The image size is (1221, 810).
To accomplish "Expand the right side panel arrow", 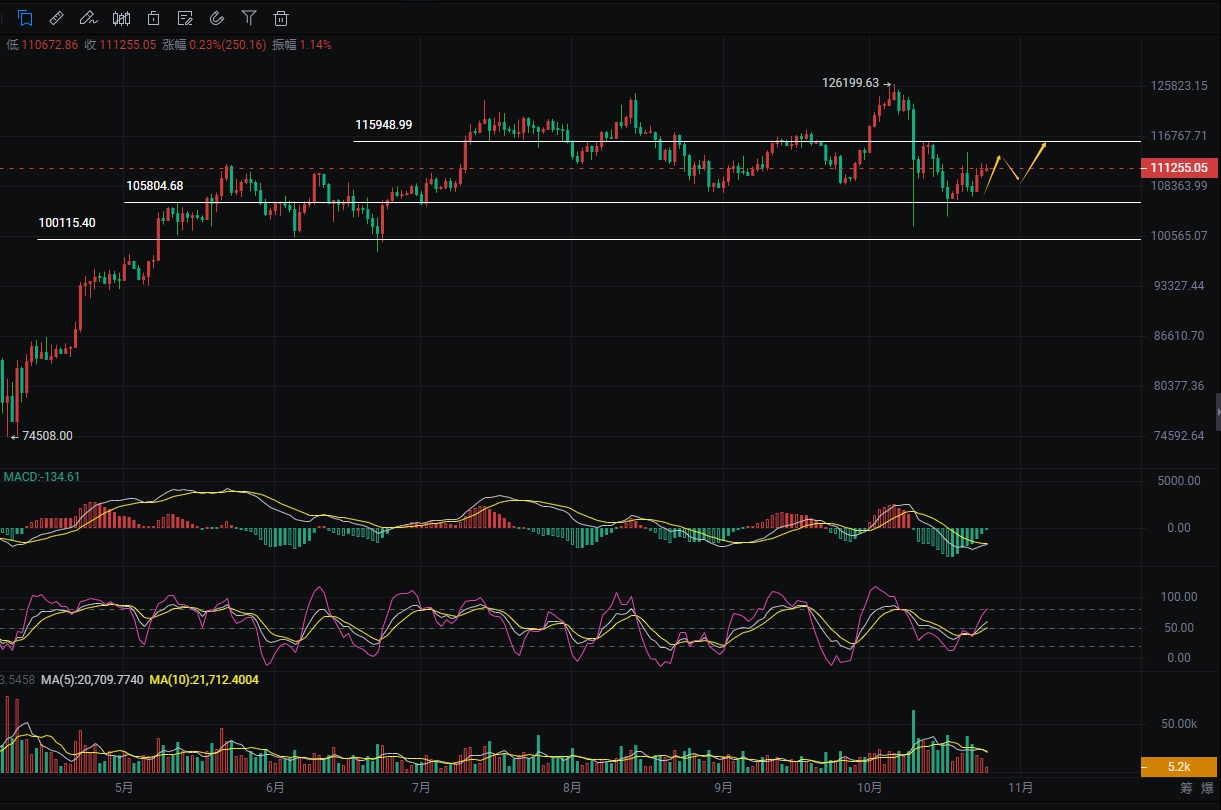I will point(1217,411).
